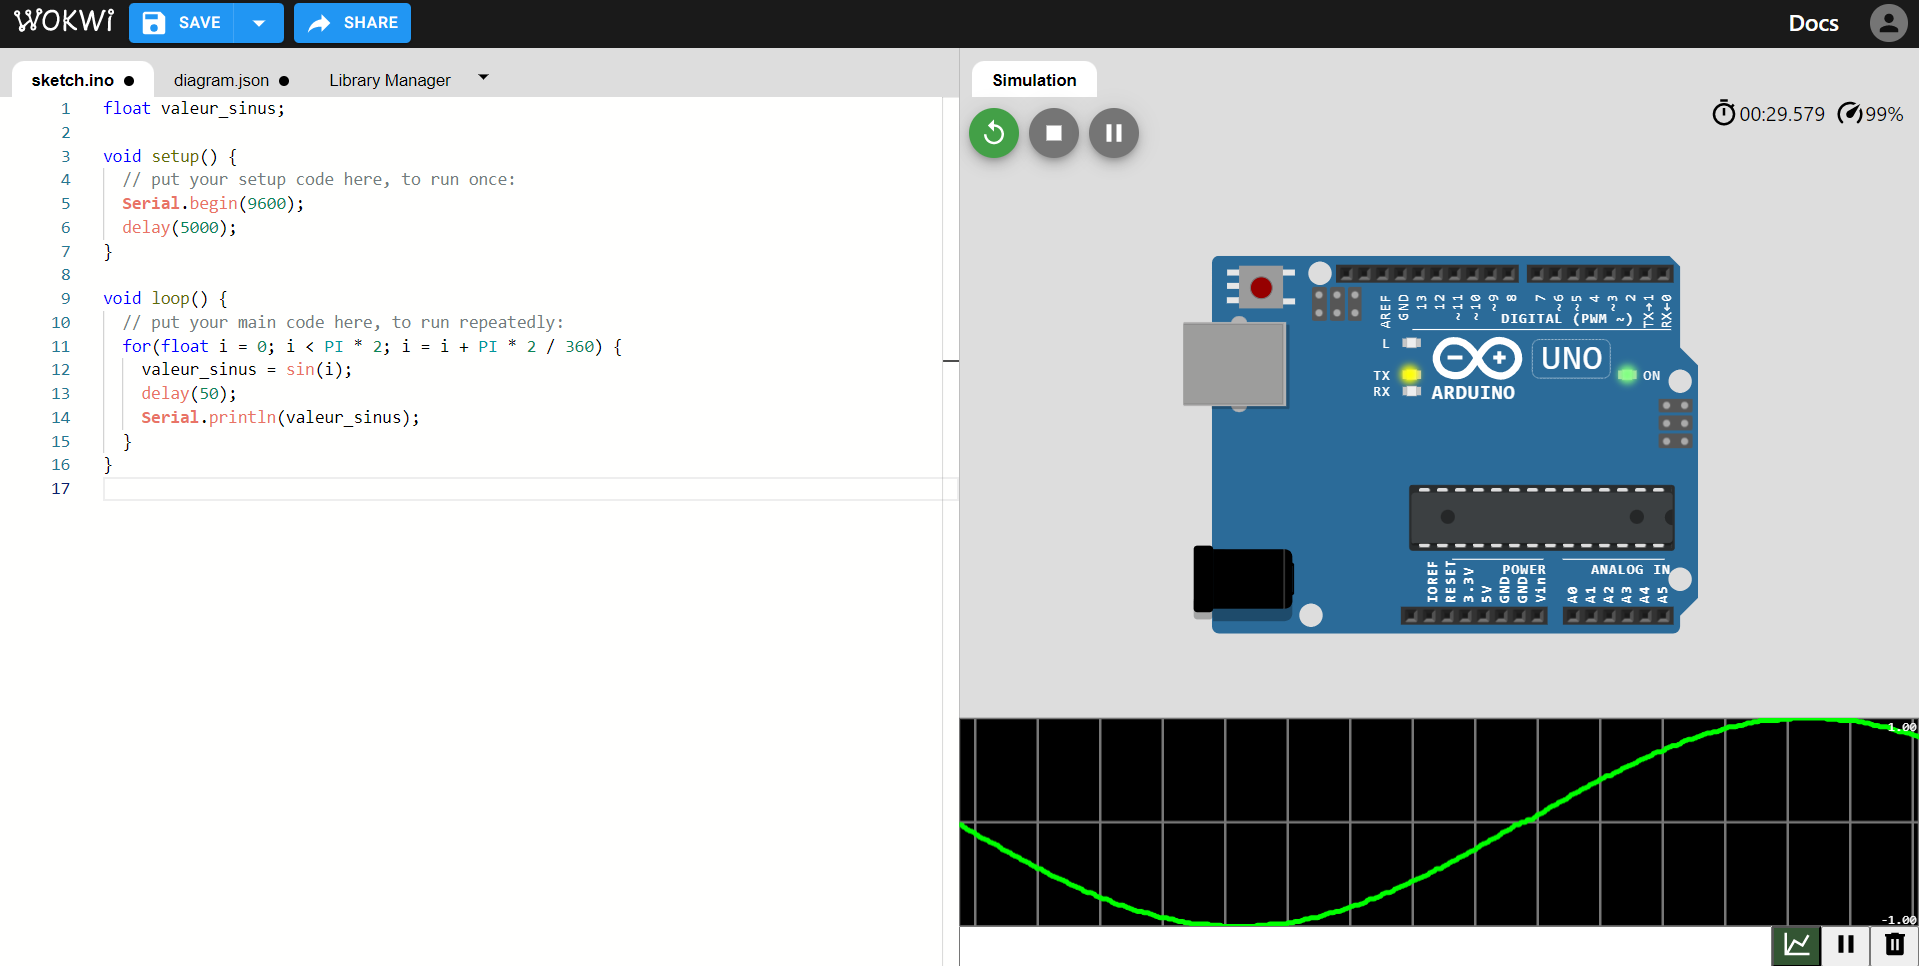Click the loop comment on line 10
1919x966 pixels.
343,322
